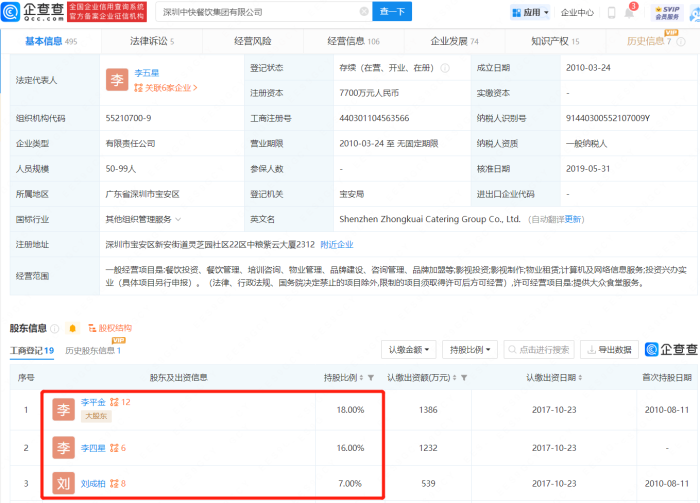
Task: Click filter icon on 持股比例 column
Action: [x=371, y=378]
